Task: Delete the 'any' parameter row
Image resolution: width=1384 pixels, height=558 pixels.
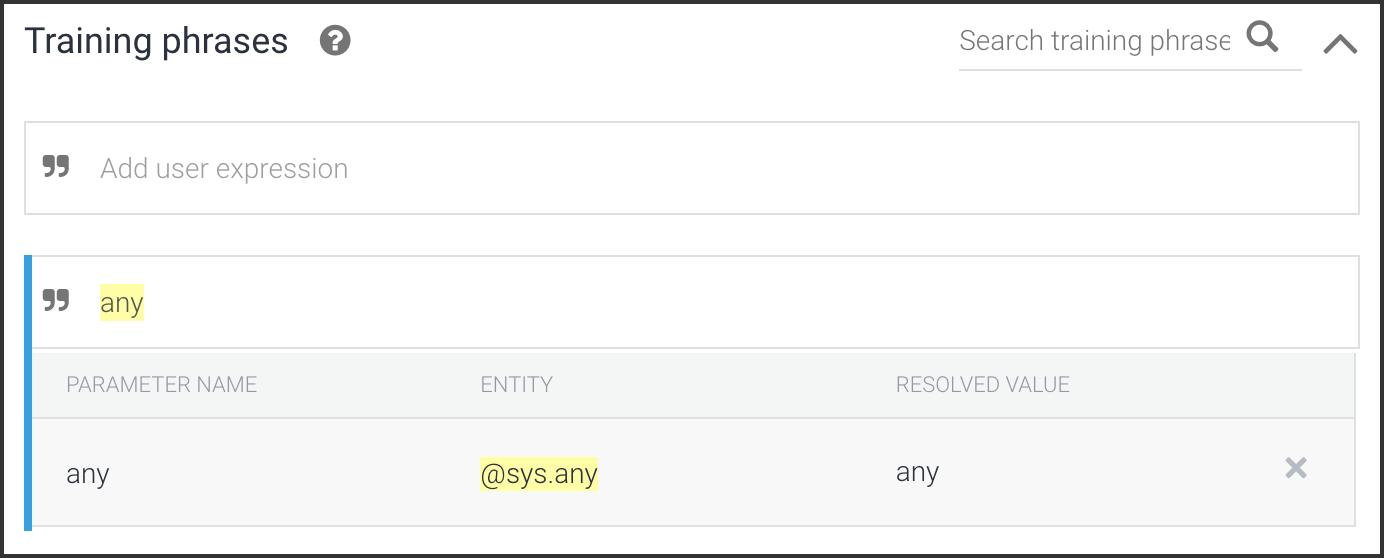Action: pyautogui.click(x=1295, y=468)
